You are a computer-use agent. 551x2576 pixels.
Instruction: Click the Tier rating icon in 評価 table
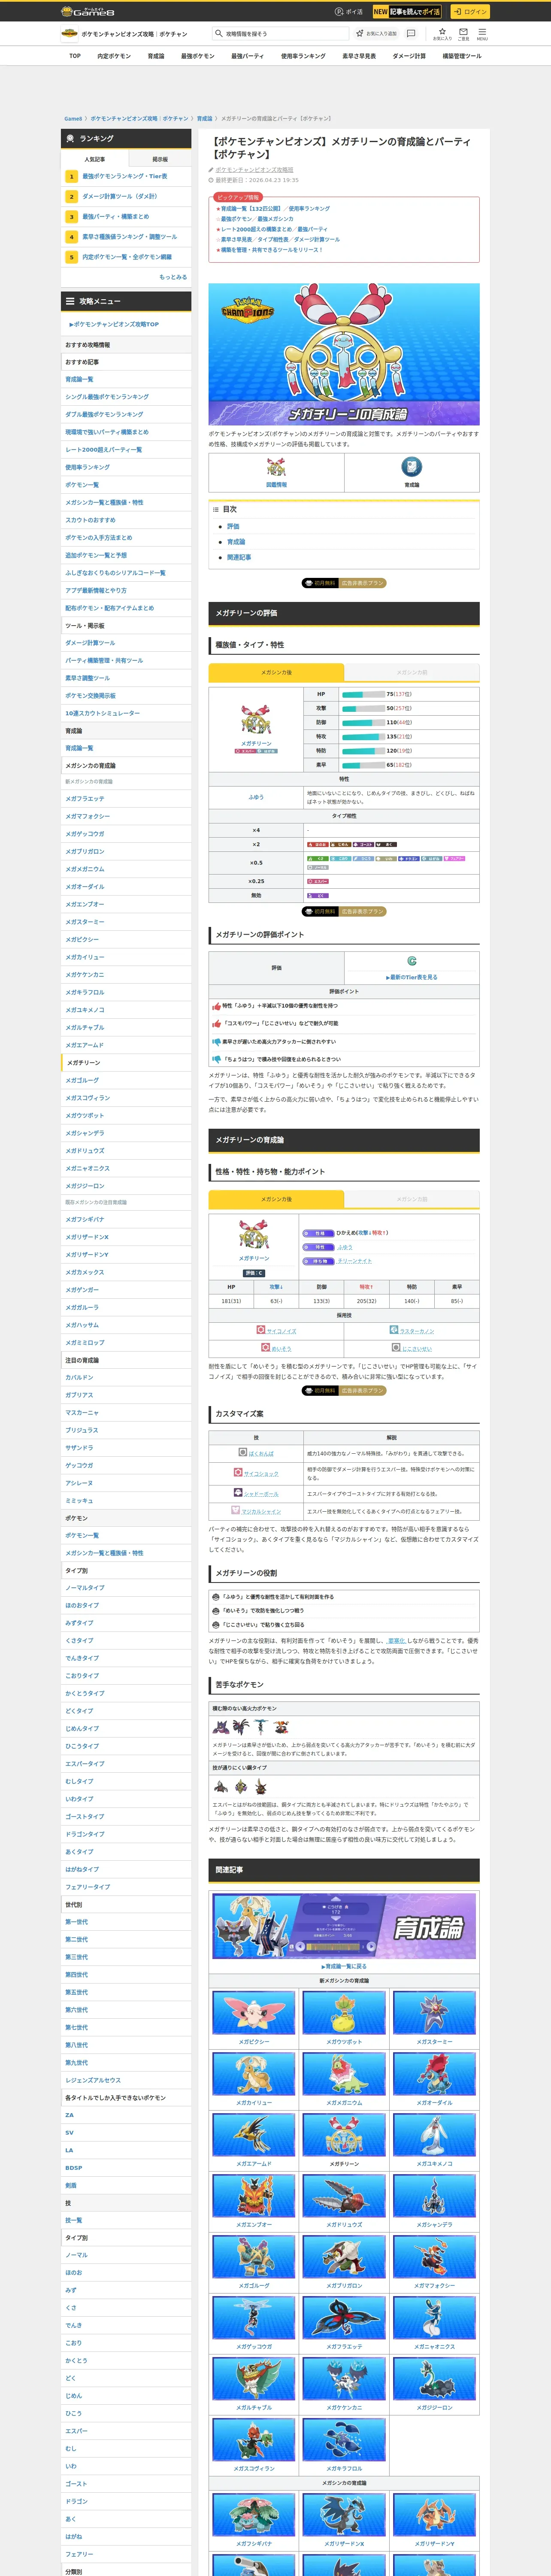point(411,961)
